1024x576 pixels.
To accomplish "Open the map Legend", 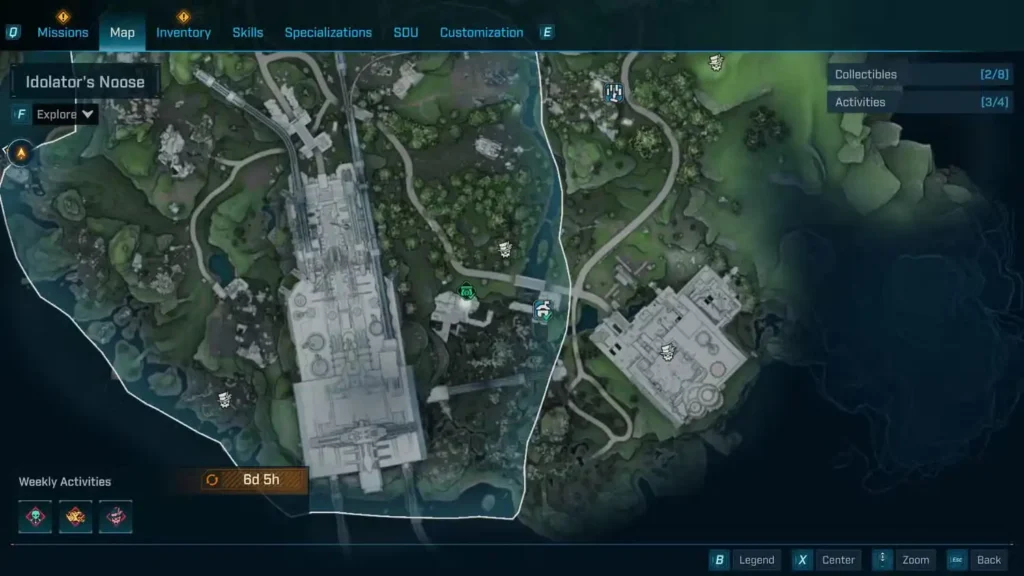I will coord(756,560).
